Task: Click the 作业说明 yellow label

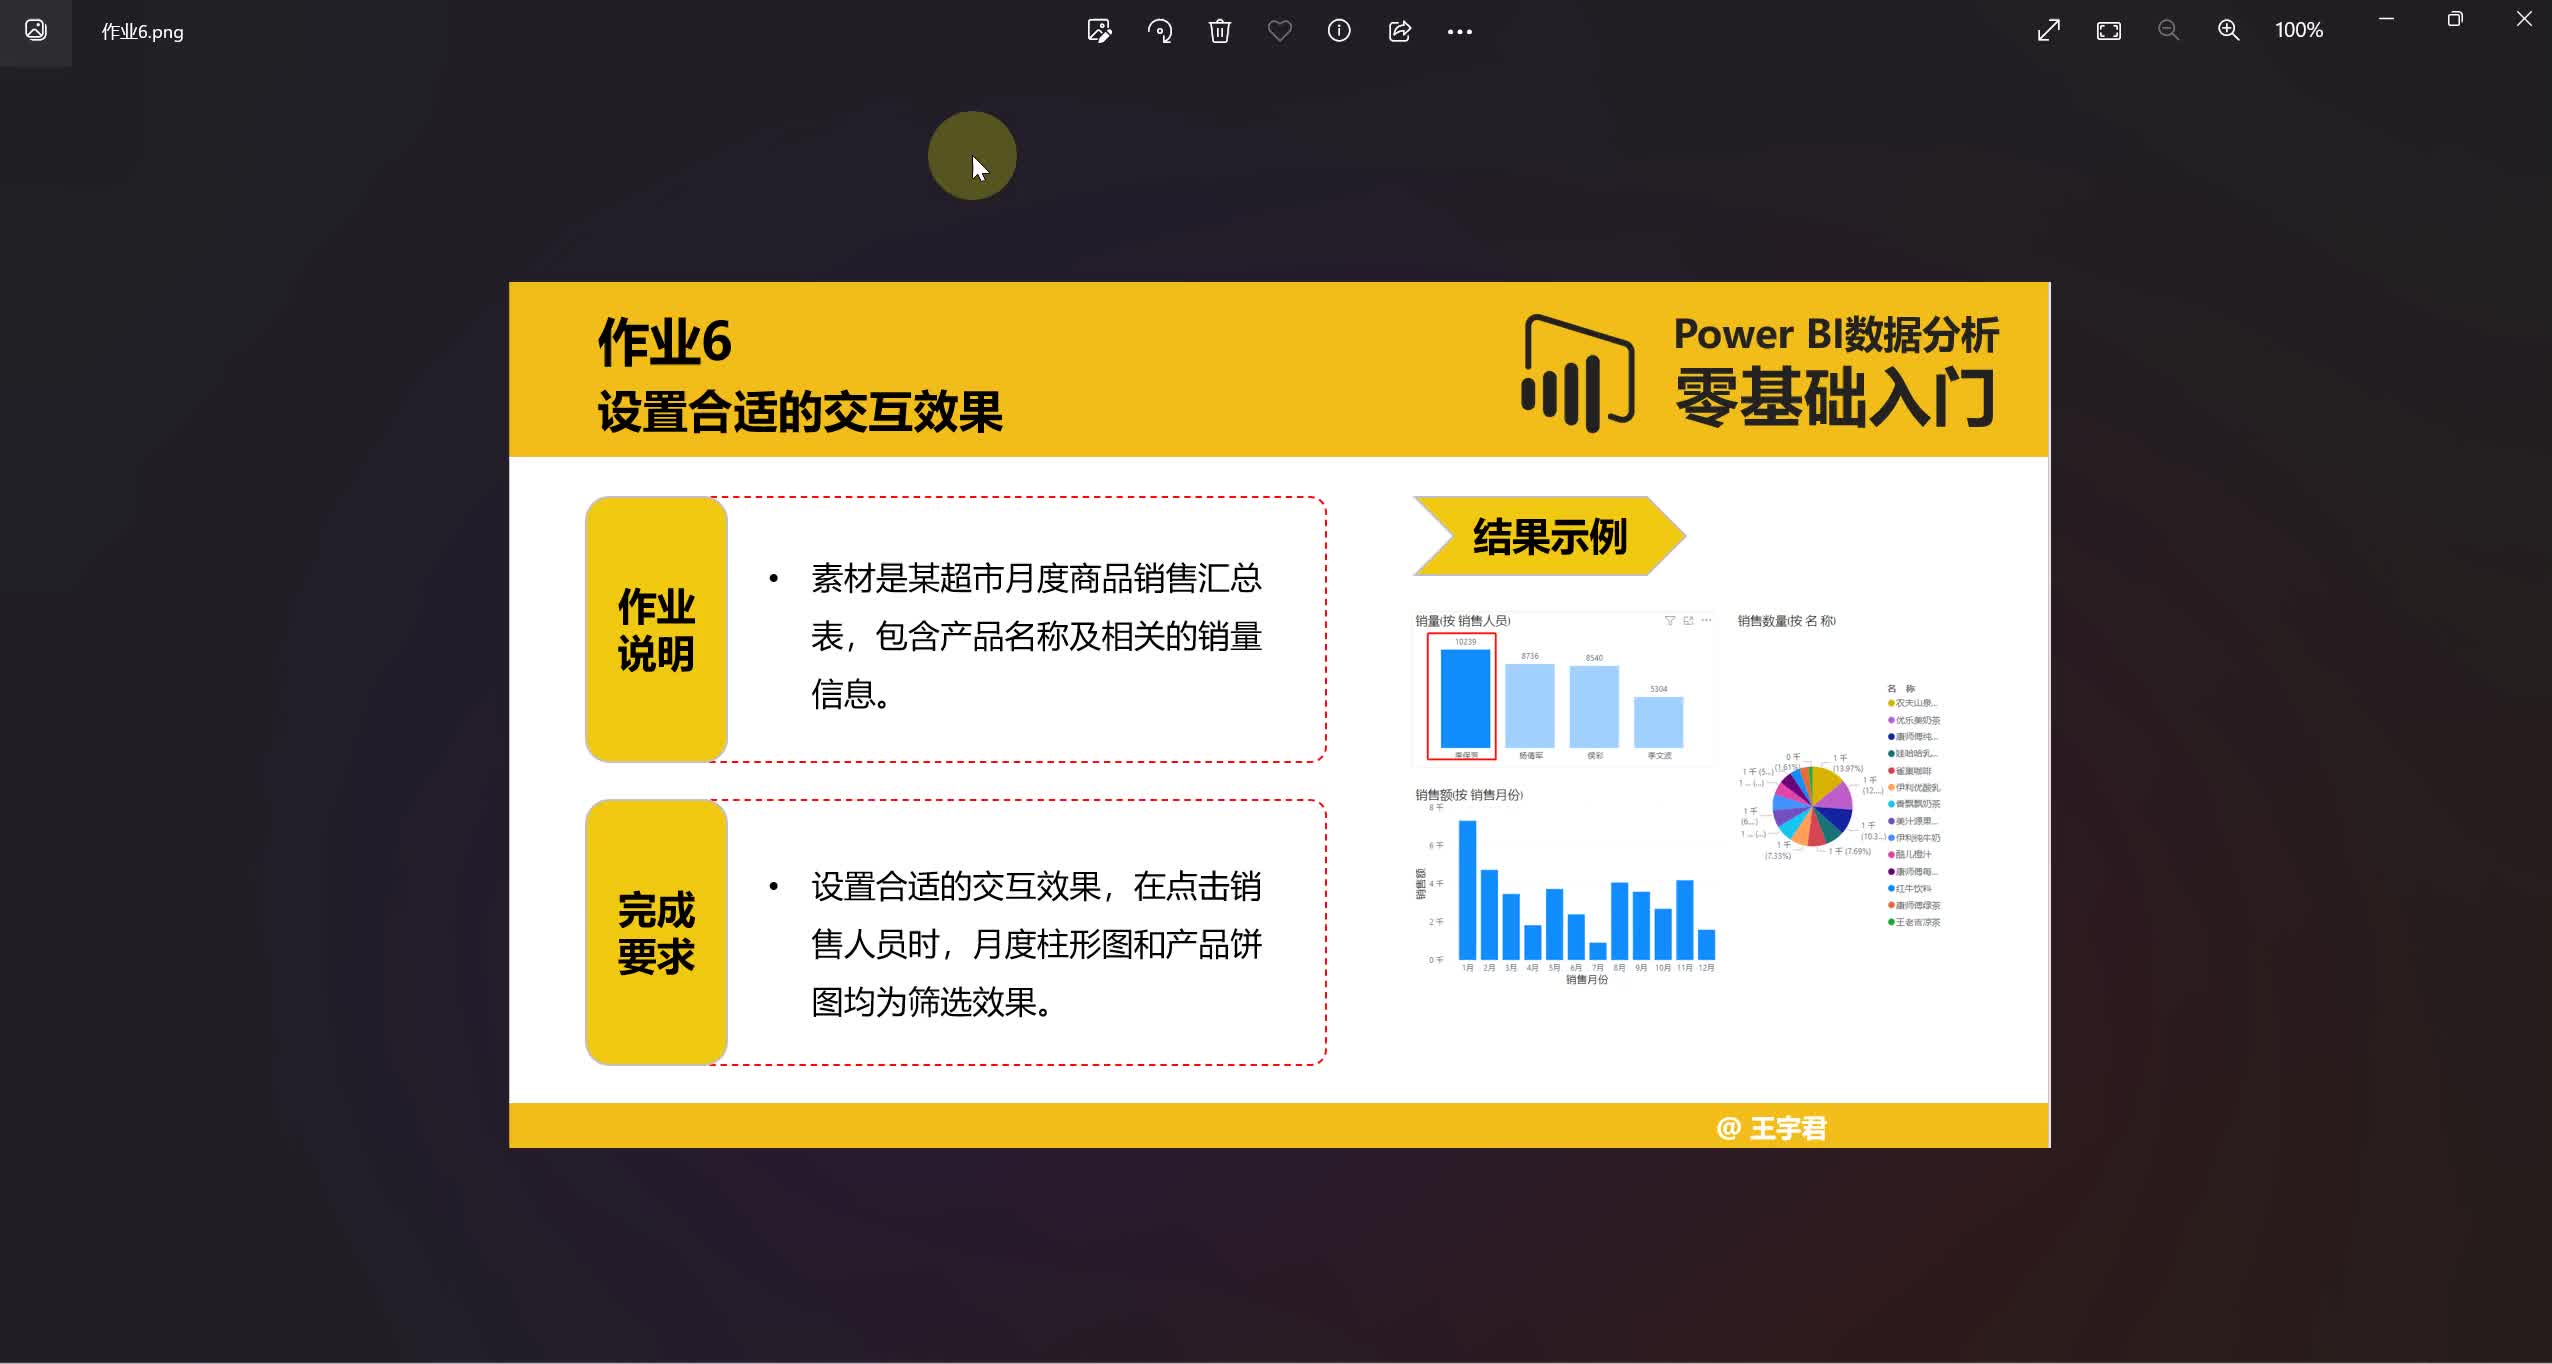Action: [656, 630]
